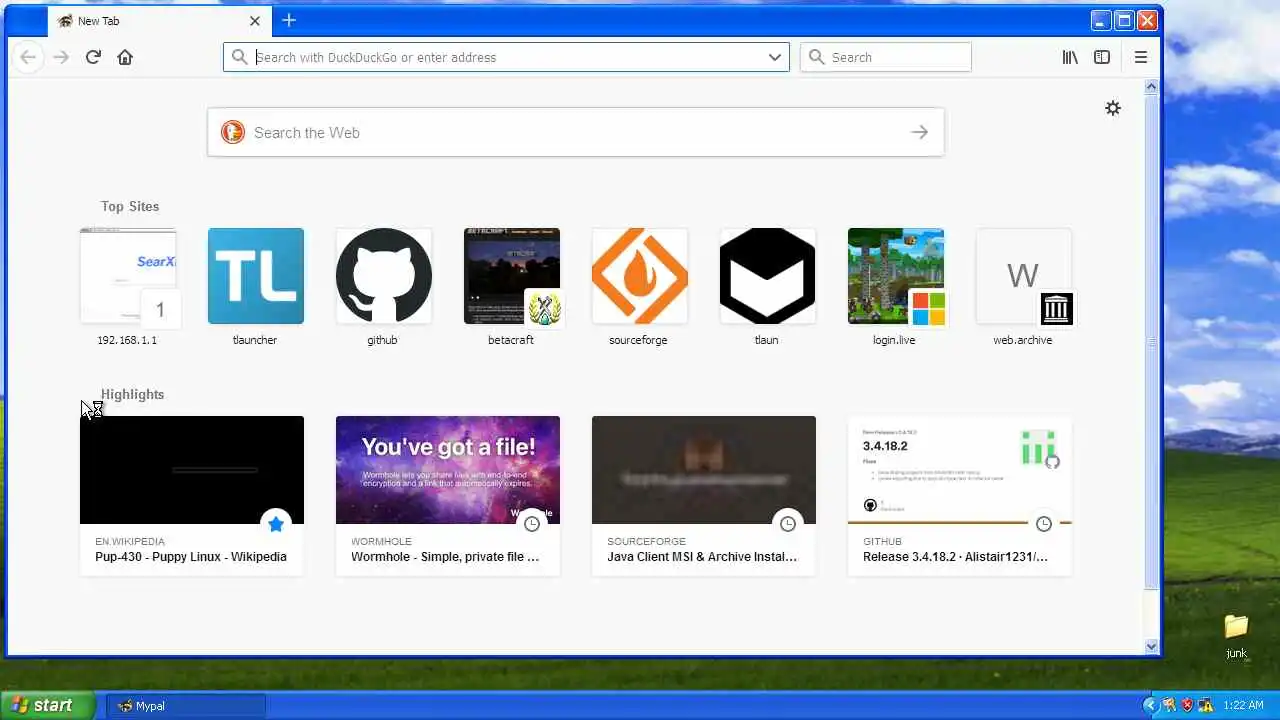The width and height of the screenshot is (1280, 720).
Task: Click the Top Sites section heading
Action: coord(130,206)
